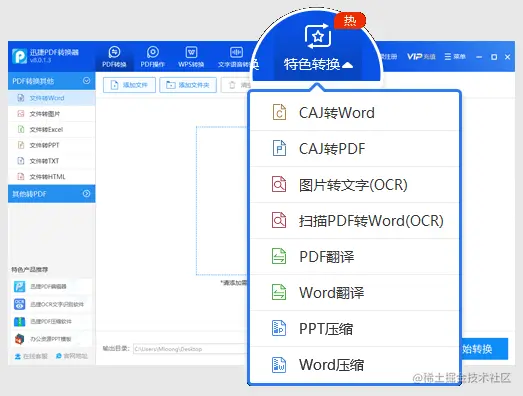Select Word翻译 from the menu
The image size is (523, 396).
(355, 293)
